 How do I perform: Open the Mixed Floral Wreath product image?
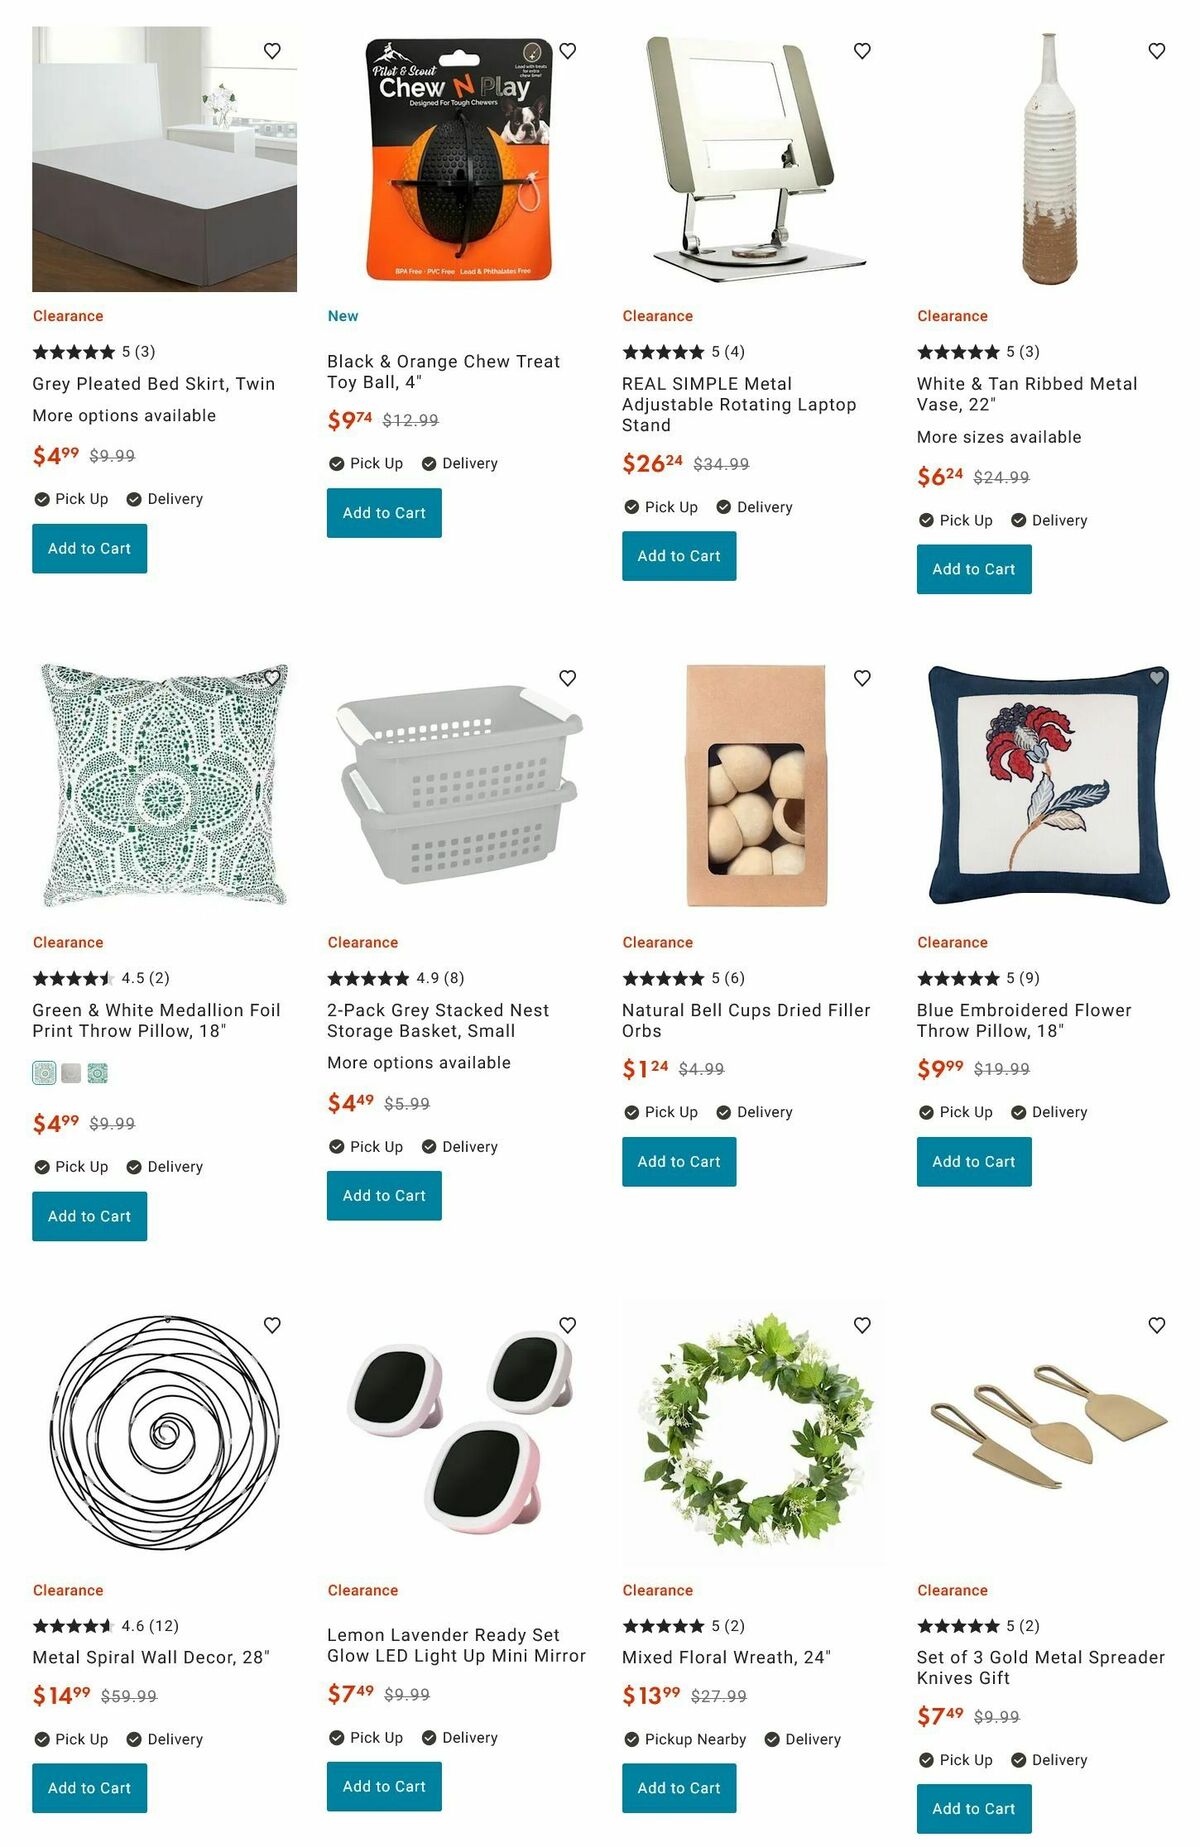point(755,1433)
